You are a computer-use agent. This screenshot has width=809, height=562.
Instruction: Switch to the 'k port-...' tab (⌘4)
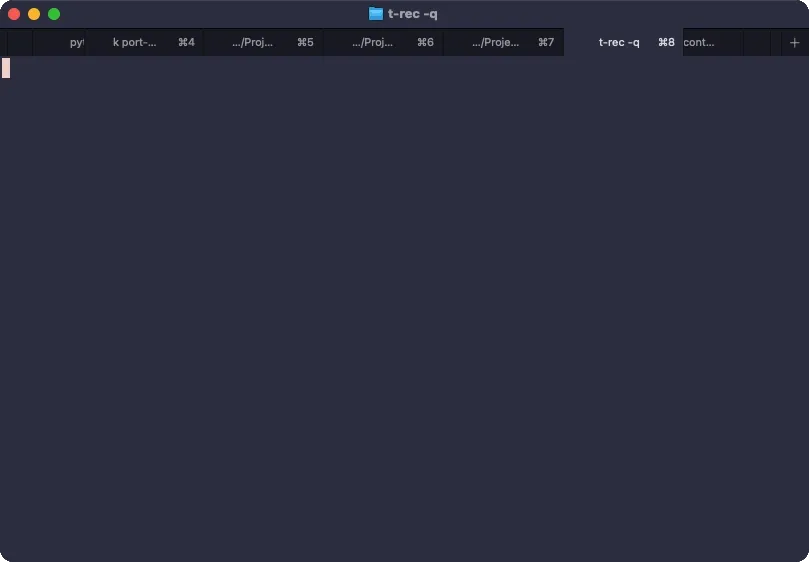point(144,42)
